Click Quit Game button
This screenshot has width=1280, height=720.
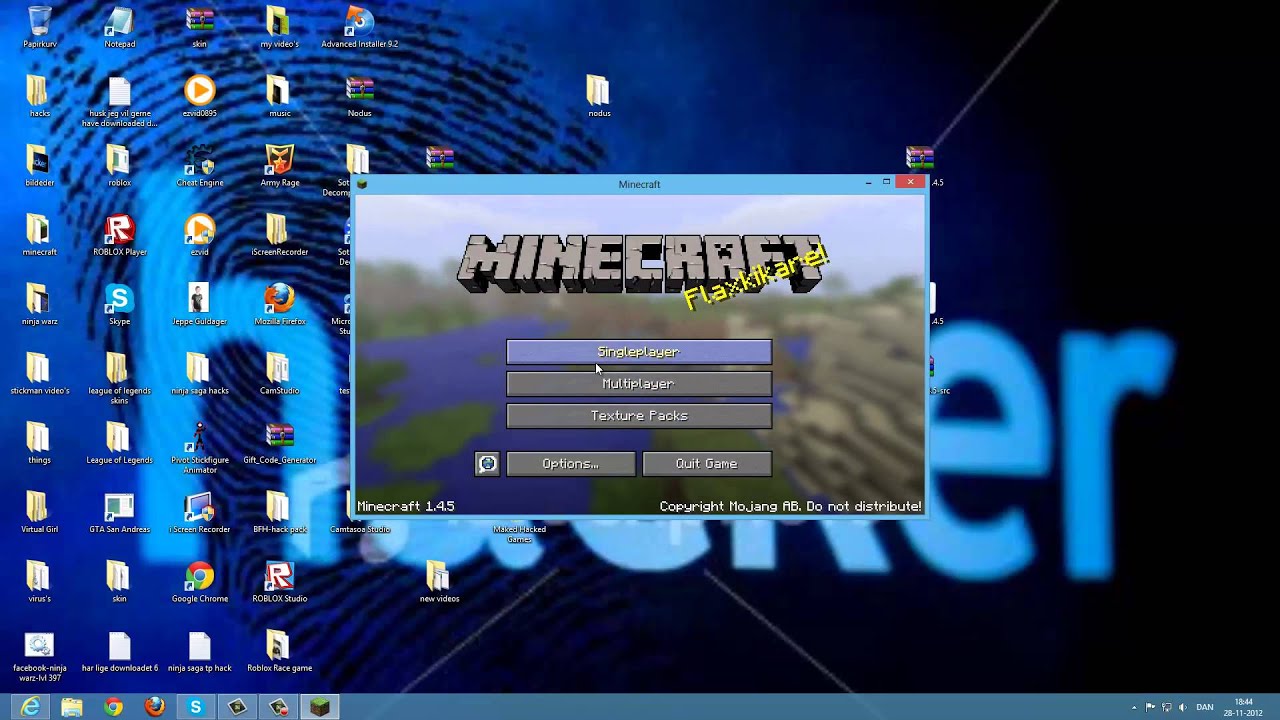(x=707, y=464)
